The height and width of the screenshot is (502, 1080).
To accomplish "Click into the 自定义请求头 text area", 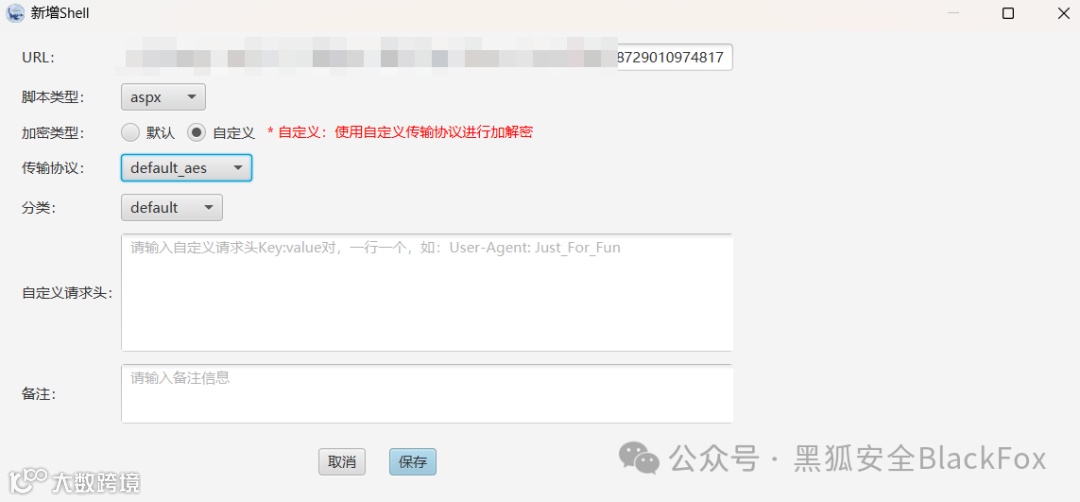I will point(427,293).
